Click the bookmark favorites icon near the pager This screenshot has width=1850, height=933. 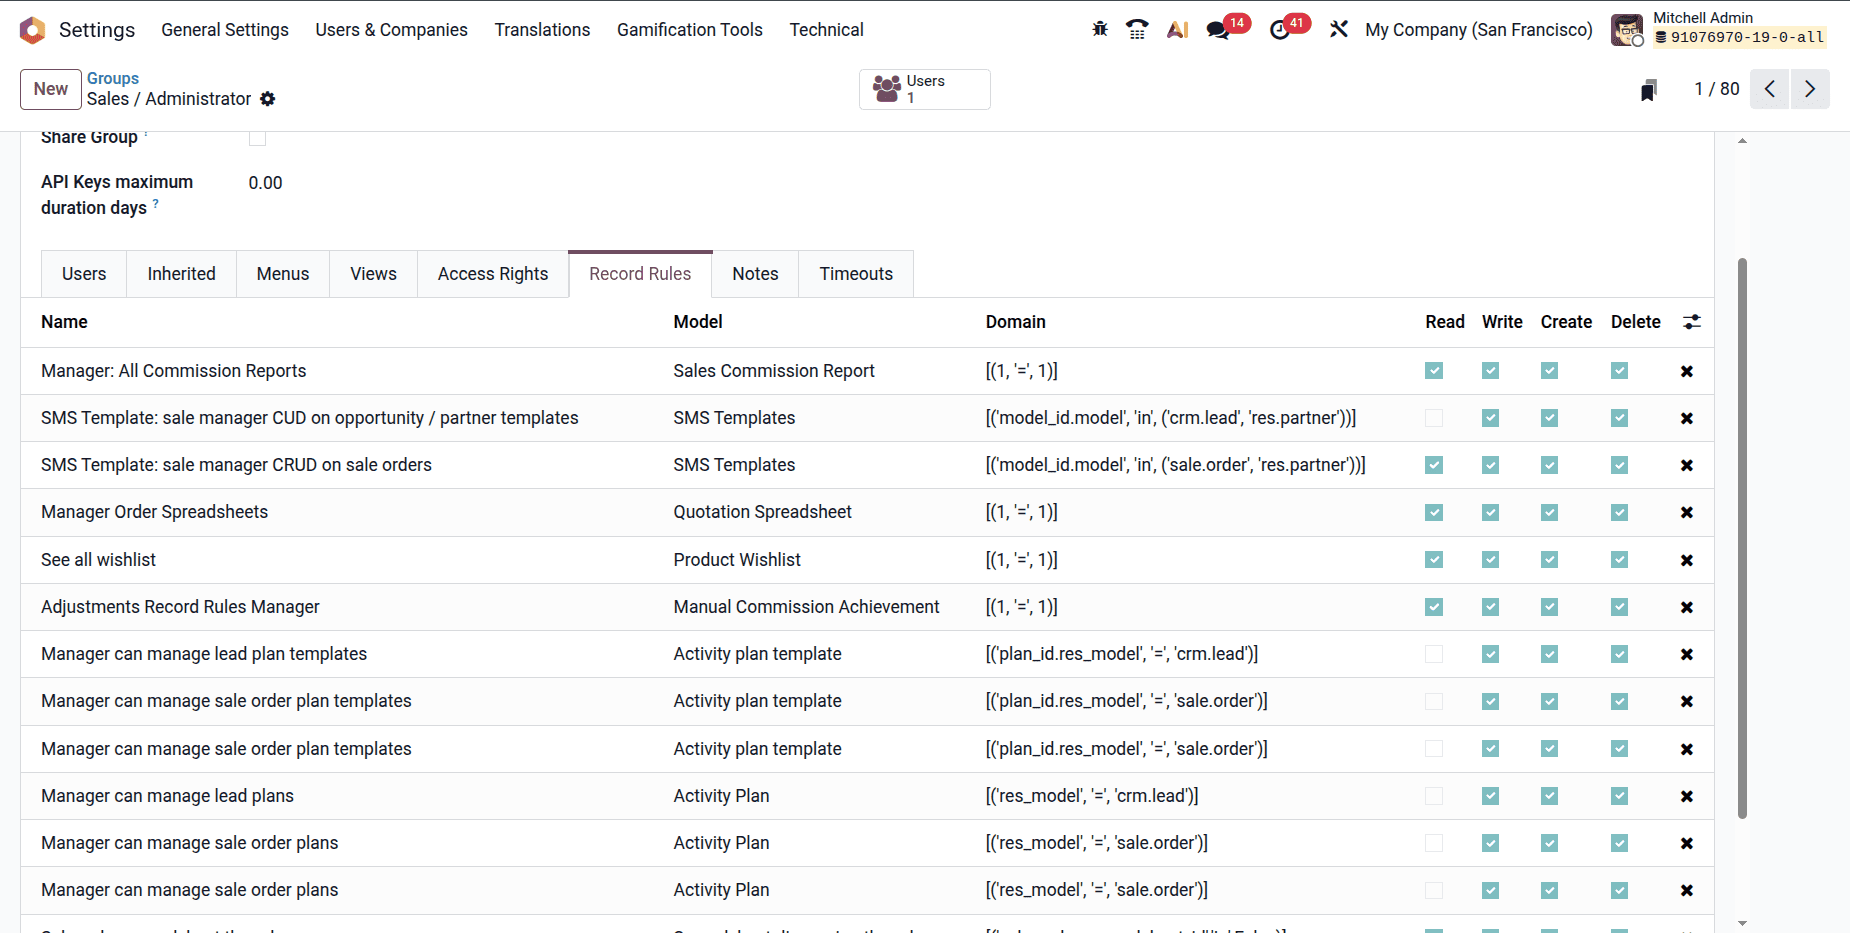(x=1649, y=89)
